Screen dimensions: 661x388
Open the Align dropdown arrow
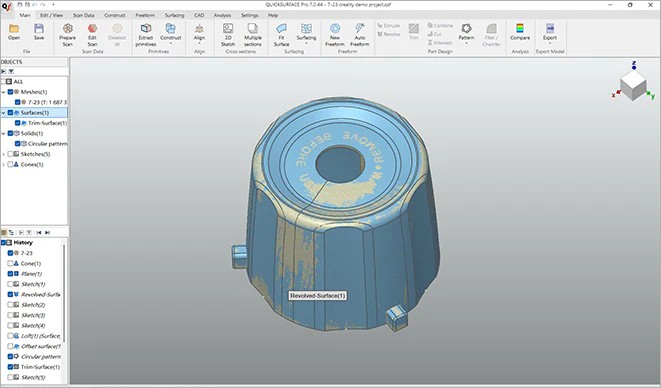[199, 43]
